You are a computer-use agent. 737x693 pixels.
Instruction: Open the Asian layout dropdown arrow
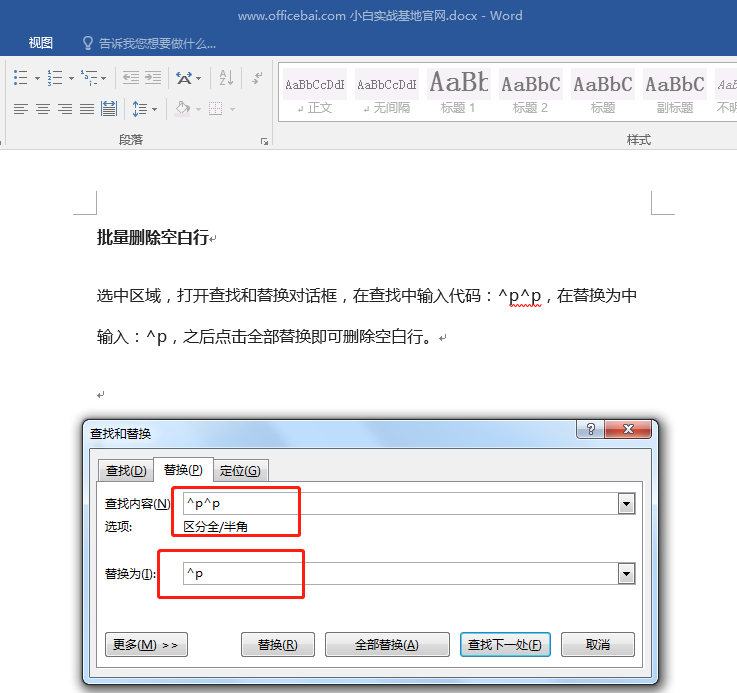coord(199,78)
